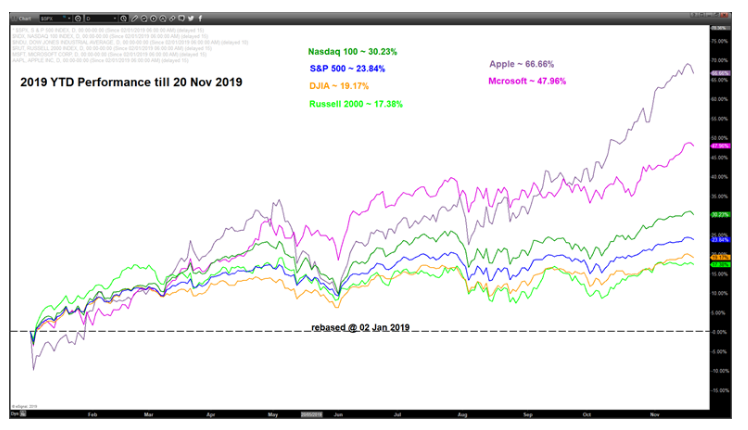
Task: Share the chart via Facebook icon
Action: (x=200, y=19)
